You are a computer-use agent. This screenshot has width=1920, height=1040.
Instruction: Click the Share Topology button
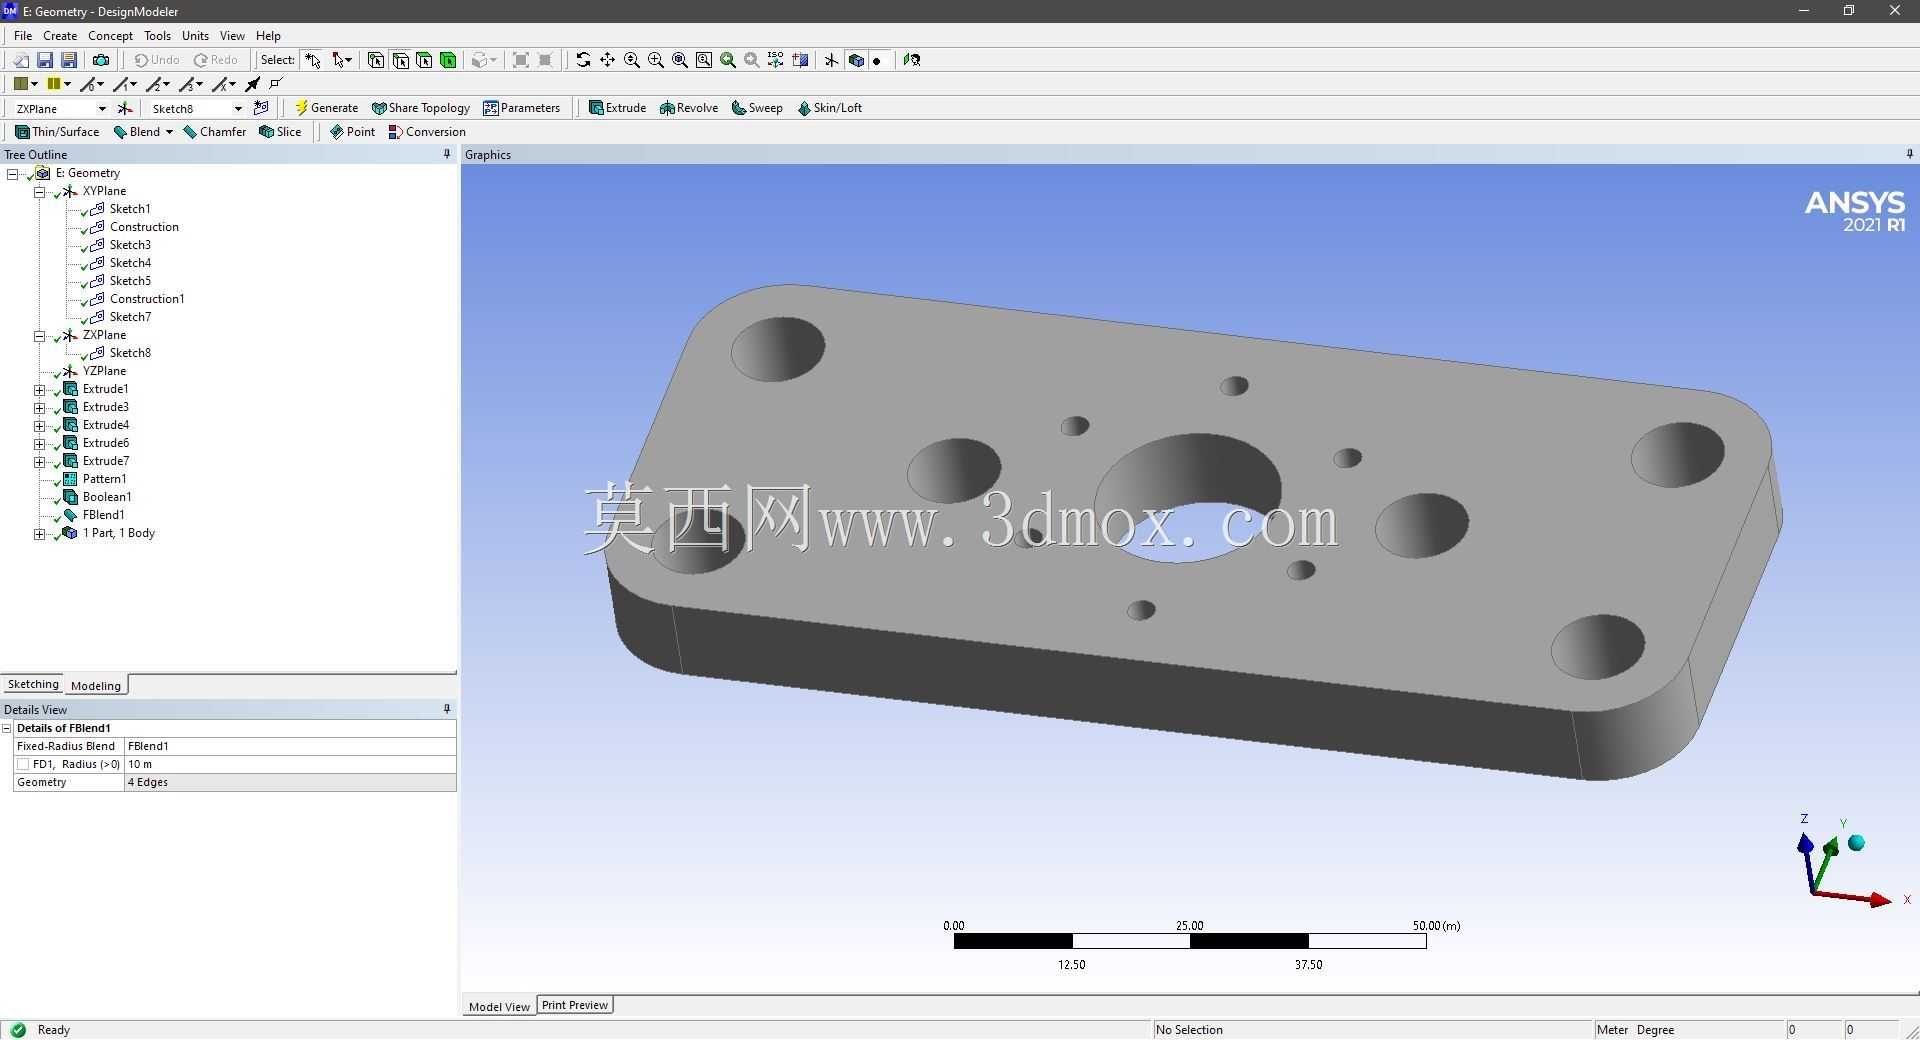tap(421, 108)
